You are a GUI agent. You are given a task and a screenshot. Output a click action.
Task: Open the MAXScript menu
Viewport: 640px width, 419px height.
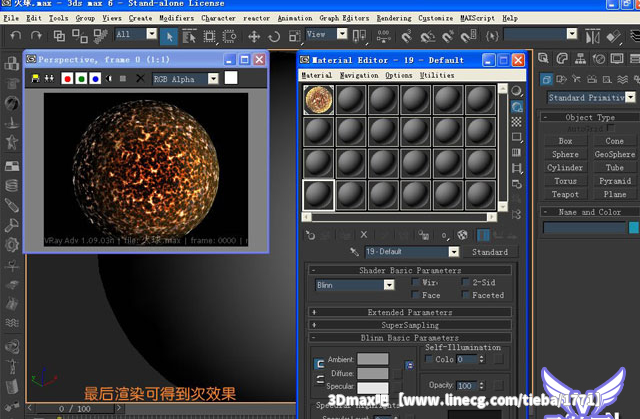point(477,18)
